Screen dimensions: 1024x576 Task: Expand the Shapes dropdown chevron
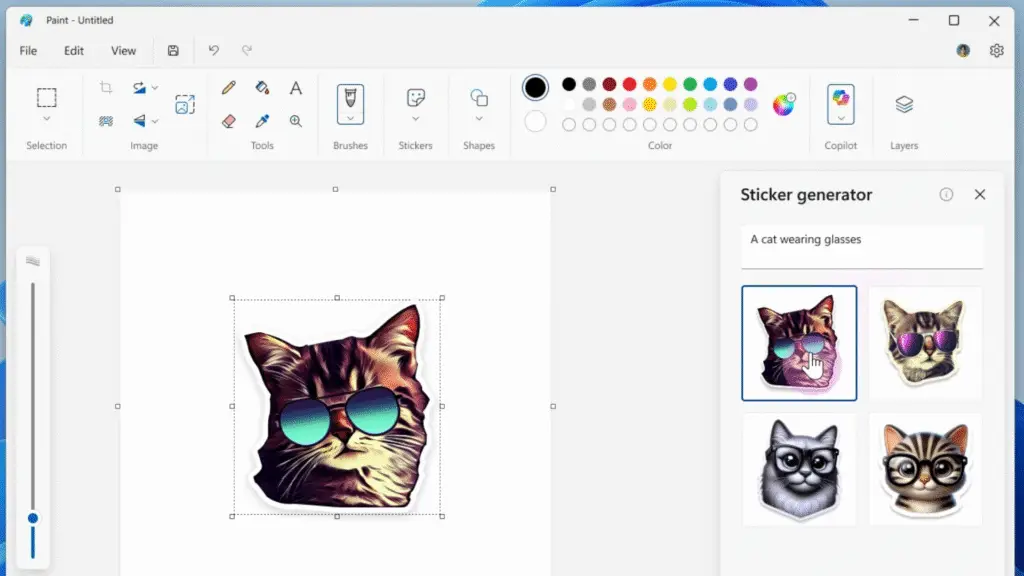point(479,119)
